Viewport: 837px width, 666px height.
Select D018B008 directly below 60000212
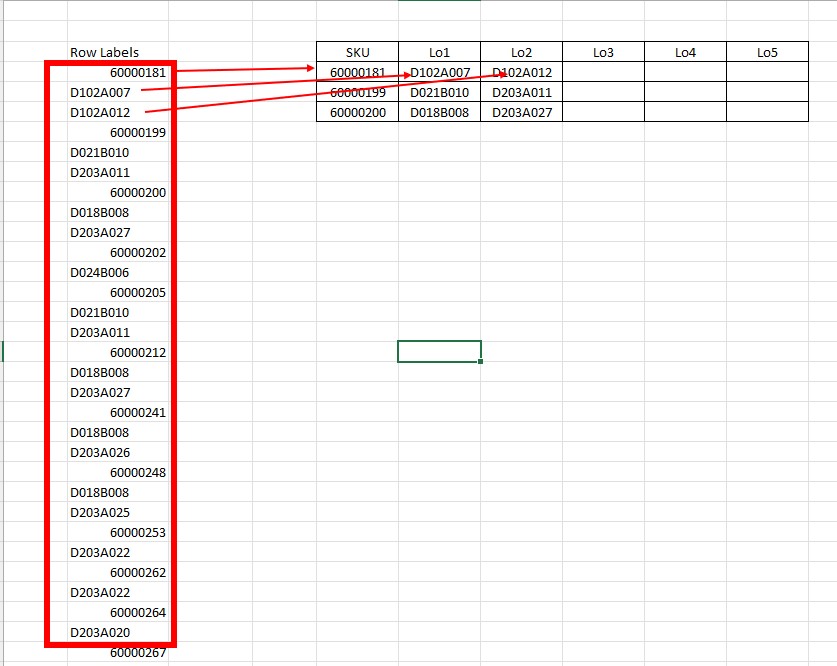coord(117,372)
